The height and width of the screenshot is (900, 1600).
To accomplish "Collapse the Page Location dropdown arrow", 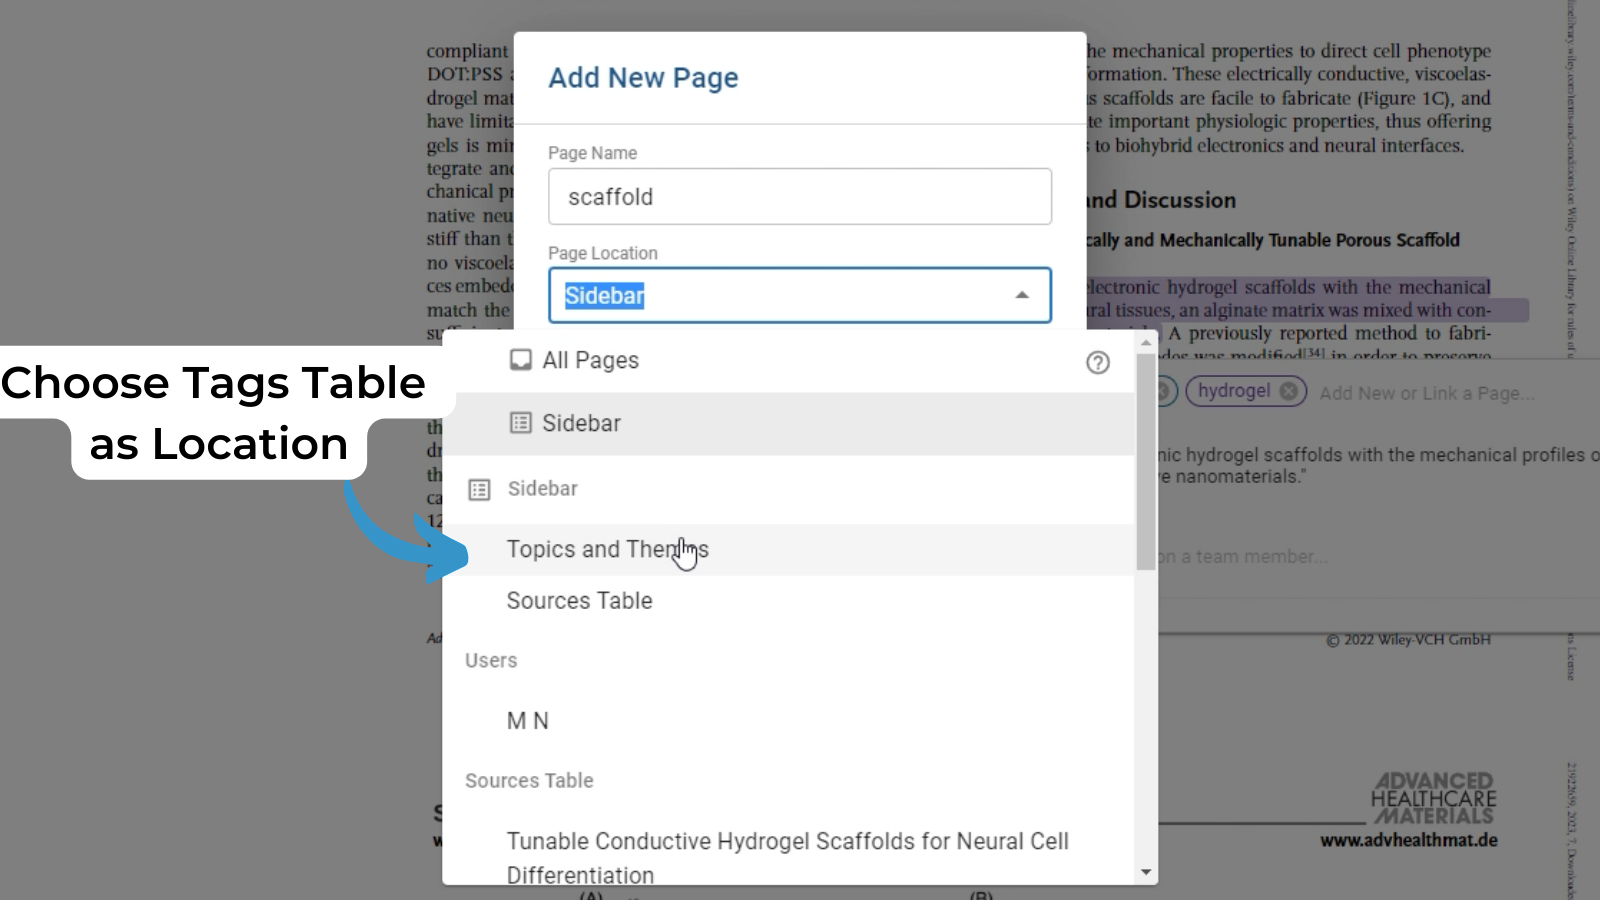I will (x=1022, y=295).
